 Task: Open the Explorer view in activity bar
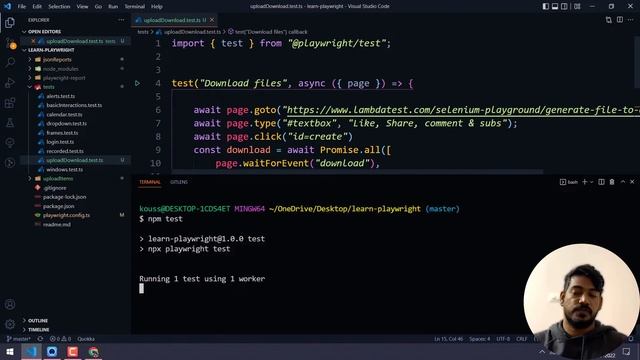(10, 23)
